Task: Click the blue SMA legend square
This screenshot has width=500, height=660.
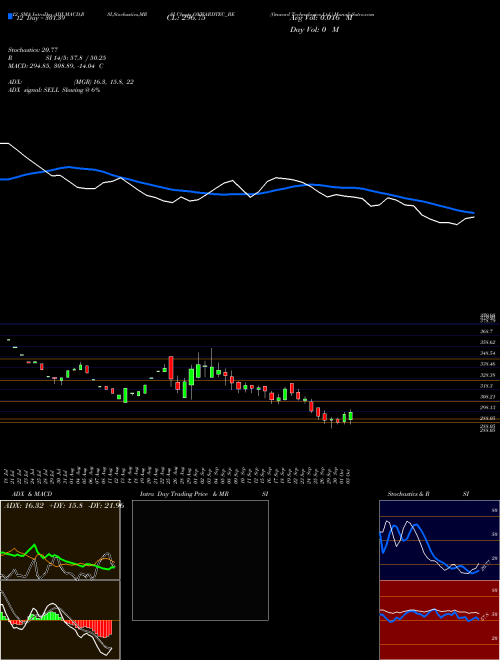Action: (11, 16)
